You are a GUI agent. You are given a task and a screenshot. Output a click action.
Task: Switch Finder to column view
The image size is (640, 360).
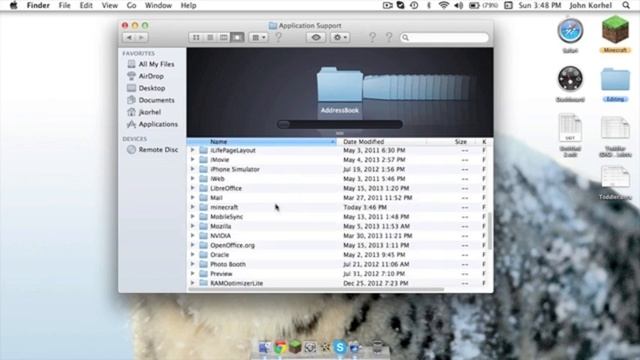224,38
